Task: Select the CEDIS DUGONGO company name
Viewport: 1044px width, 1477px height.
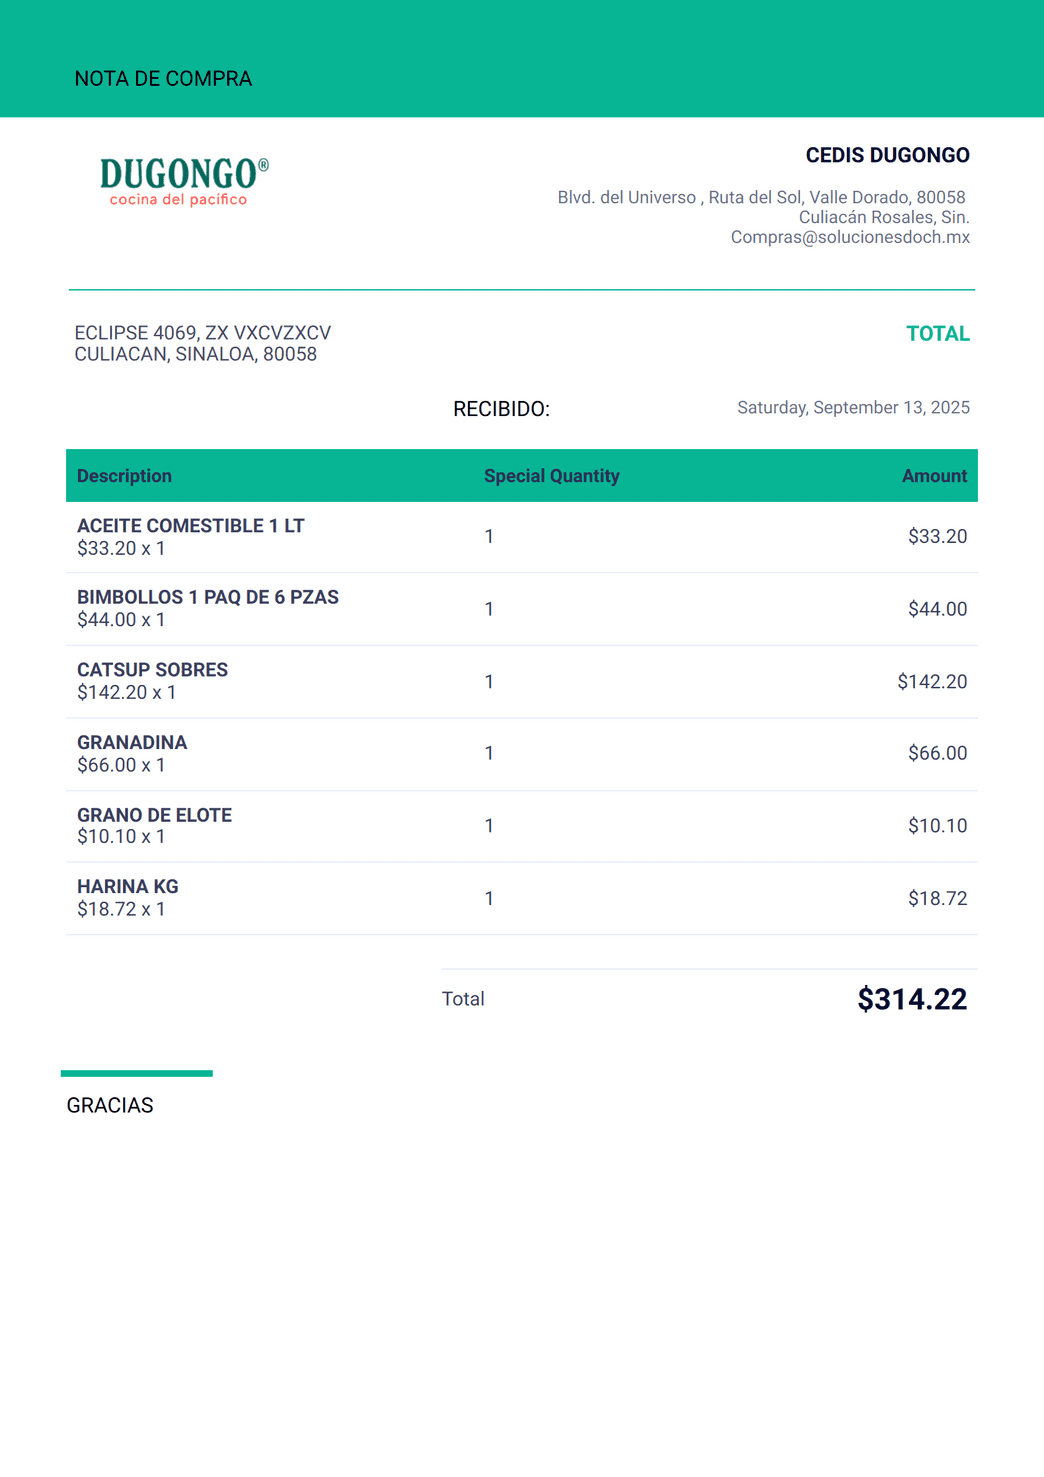Action: (x=887, y=155)
